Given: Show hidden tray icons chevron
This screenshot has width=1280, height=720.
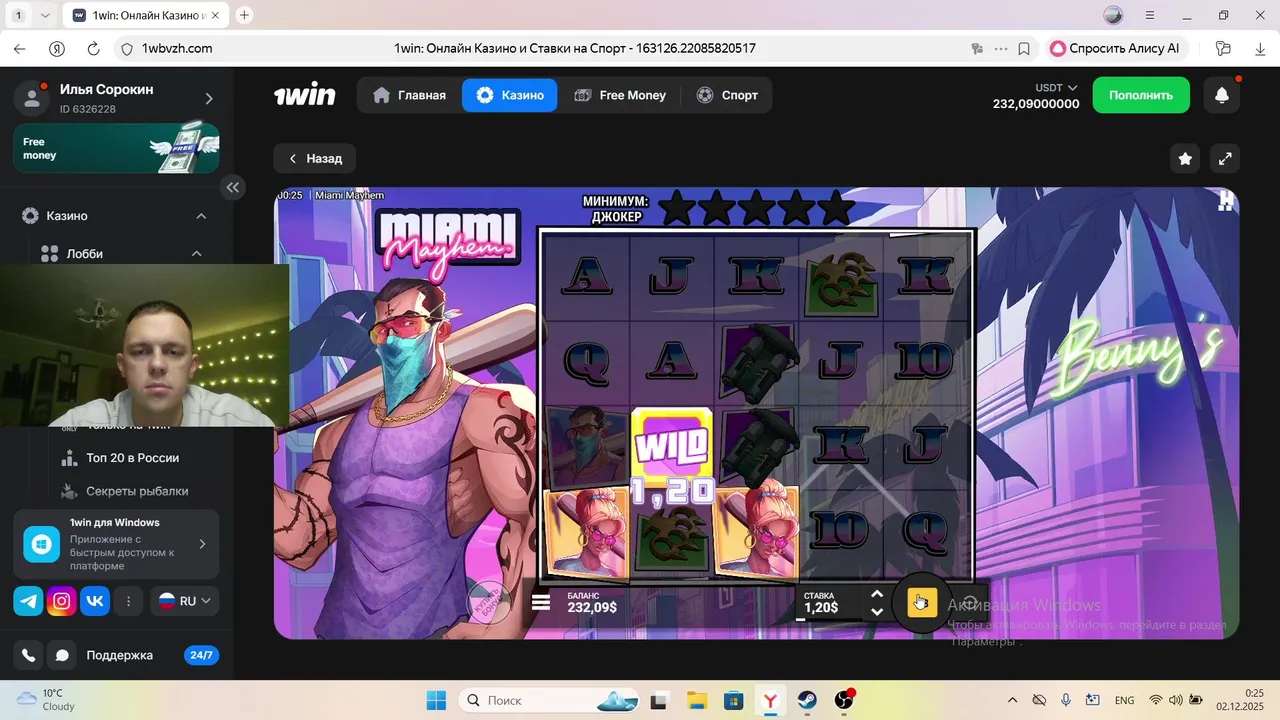Looking at the screenshot, I should (1012, 700).
